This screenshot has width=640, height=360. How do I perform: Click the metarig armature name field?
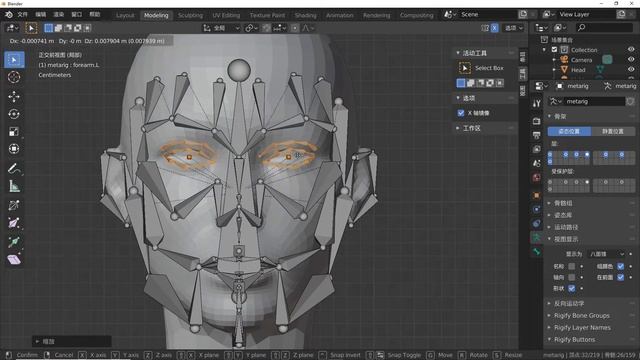coord(595,101)
